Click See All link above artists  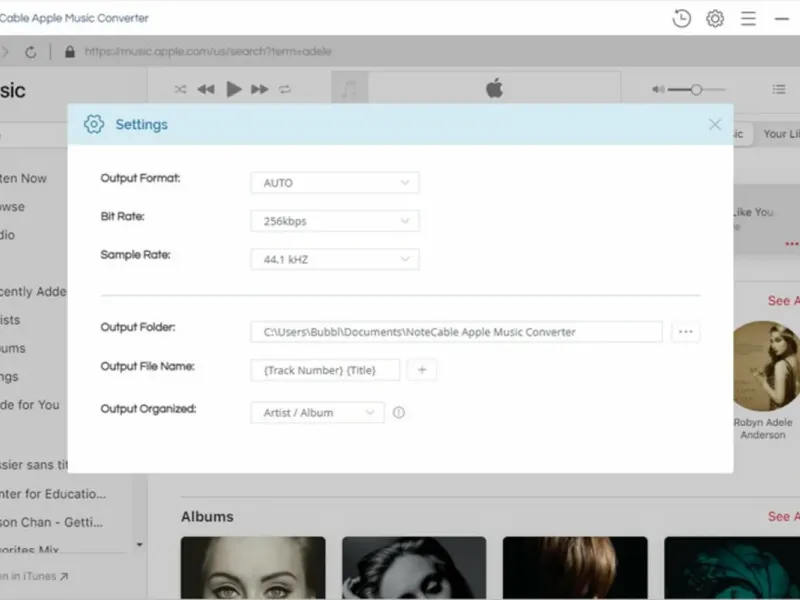[x=784, y=301]
